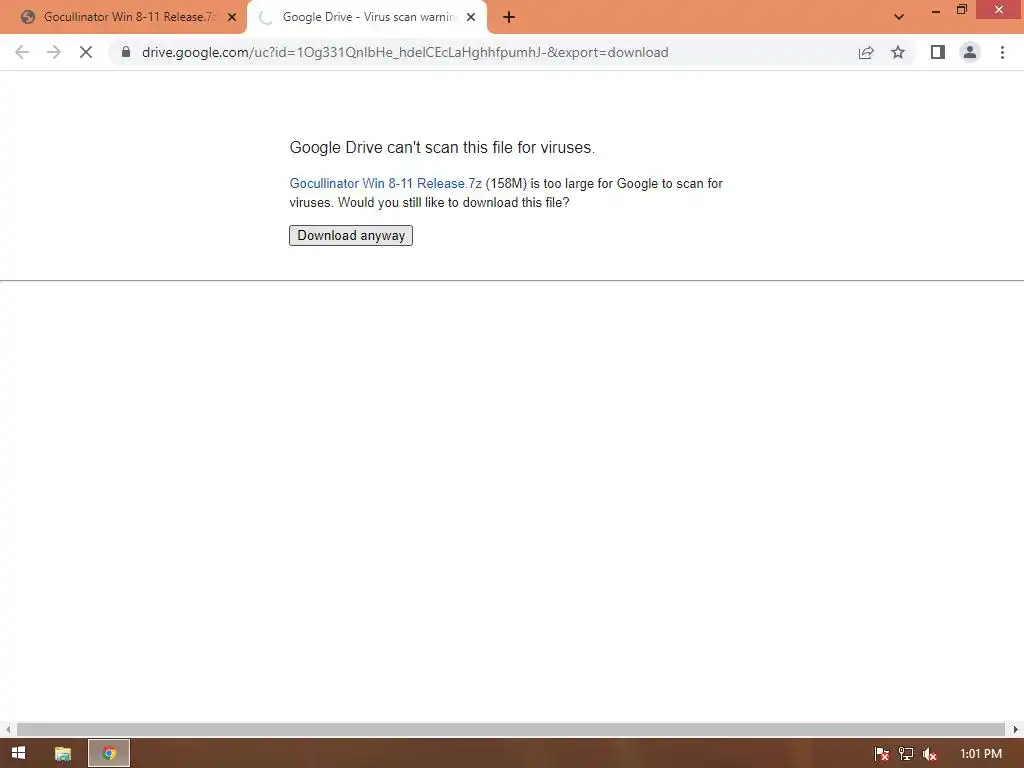The height and width of the screenshot is (768, 1024).
Task: Click the scroll right arrow
Action: pos(1016,729)
